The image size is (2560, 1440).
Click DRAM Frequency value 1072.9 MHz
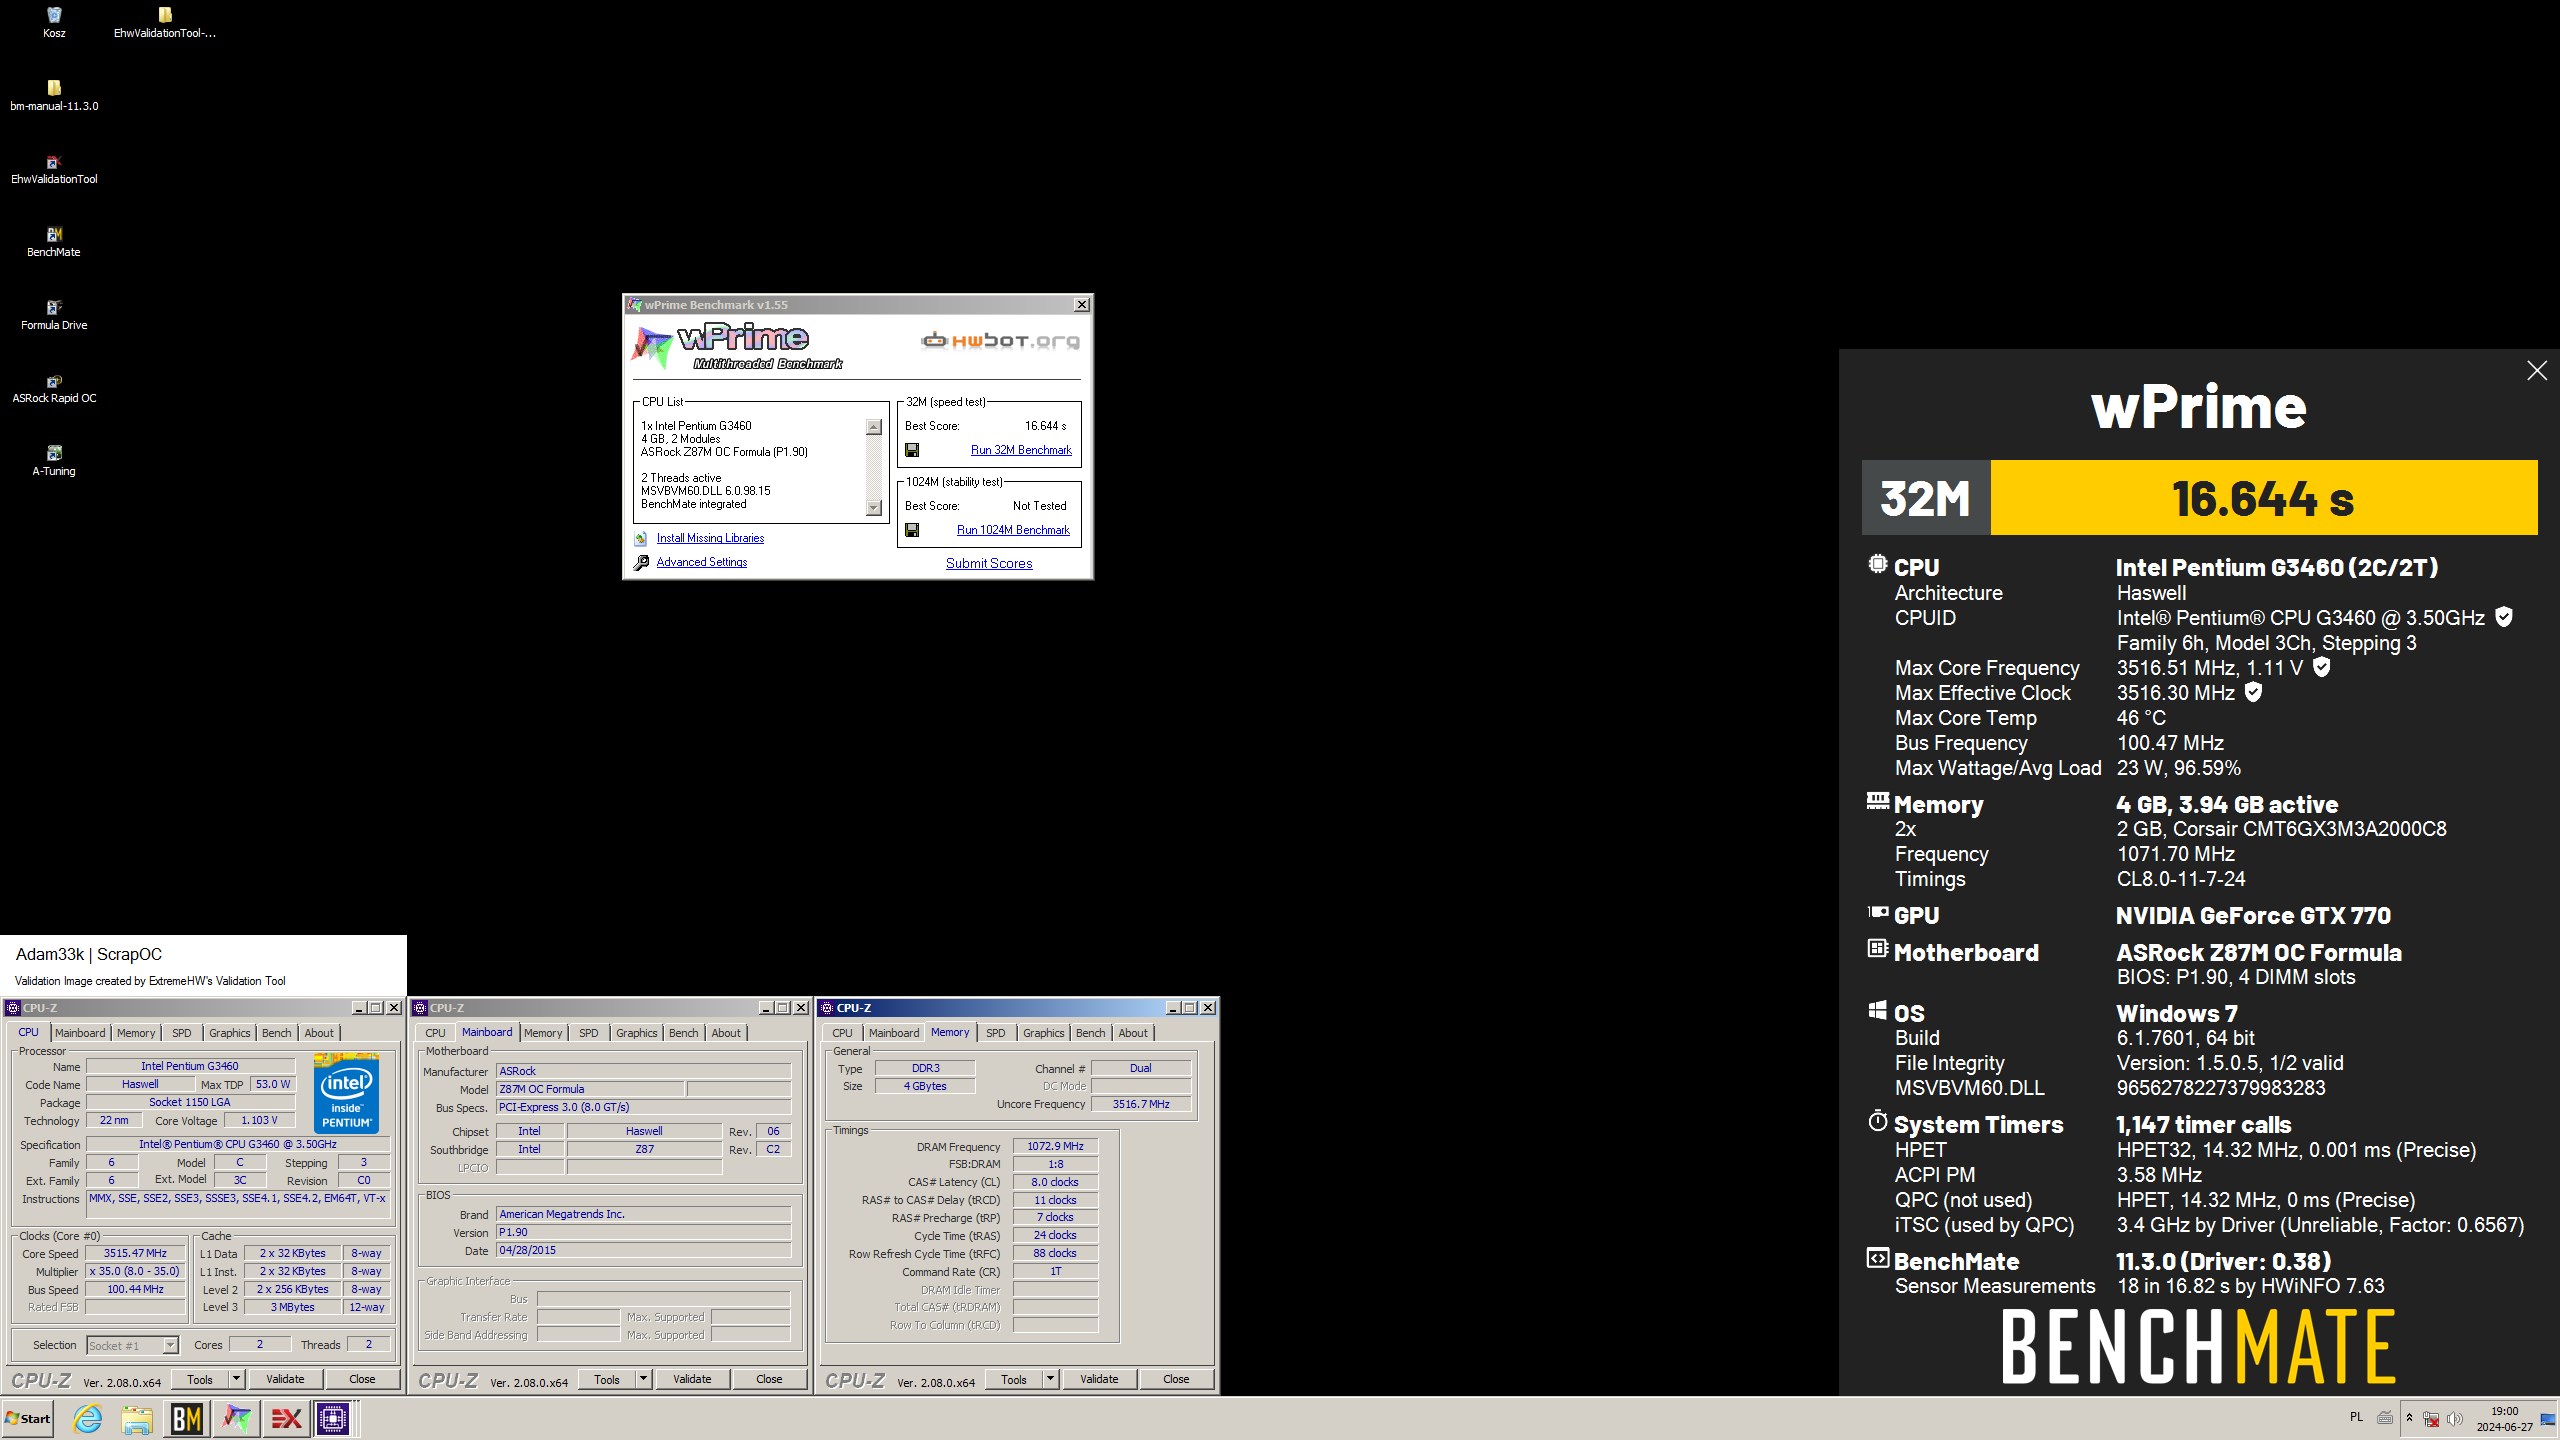click(x=1055, y=1146)
